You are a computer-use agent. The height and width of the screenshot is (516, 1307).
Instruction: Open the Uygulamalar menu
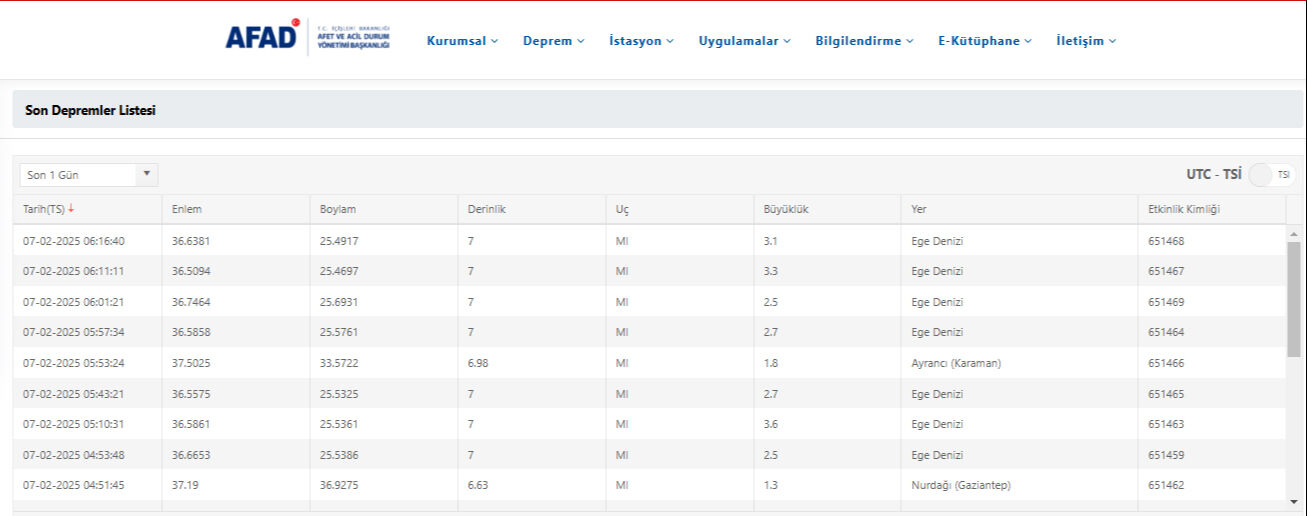[x=744, y=41]
